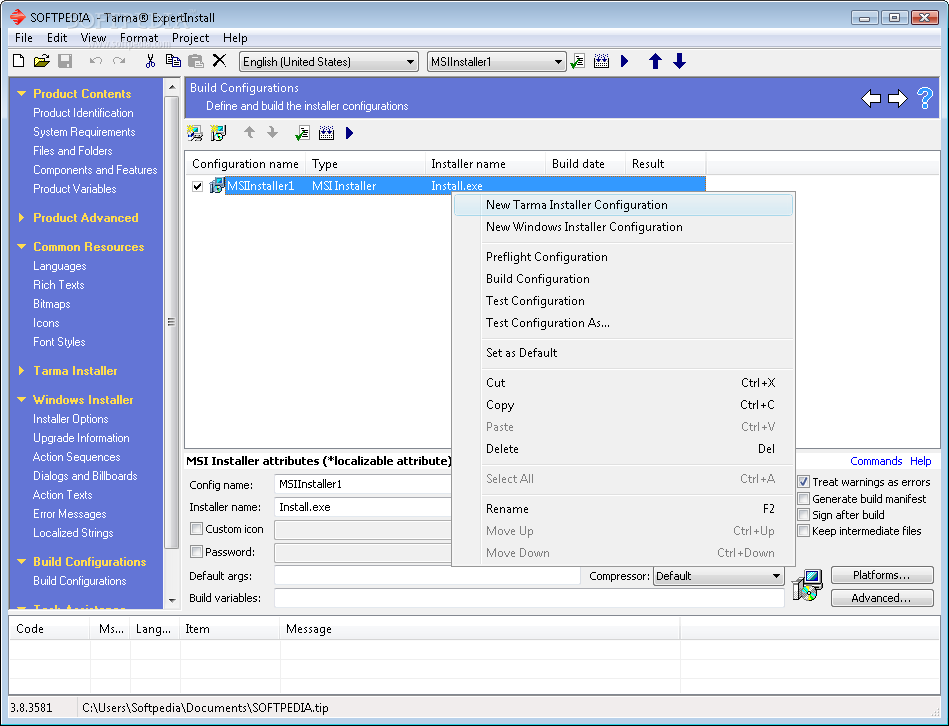Clear the Default args input field
This screenshot has width=949, height=726.
coord(430,575)
